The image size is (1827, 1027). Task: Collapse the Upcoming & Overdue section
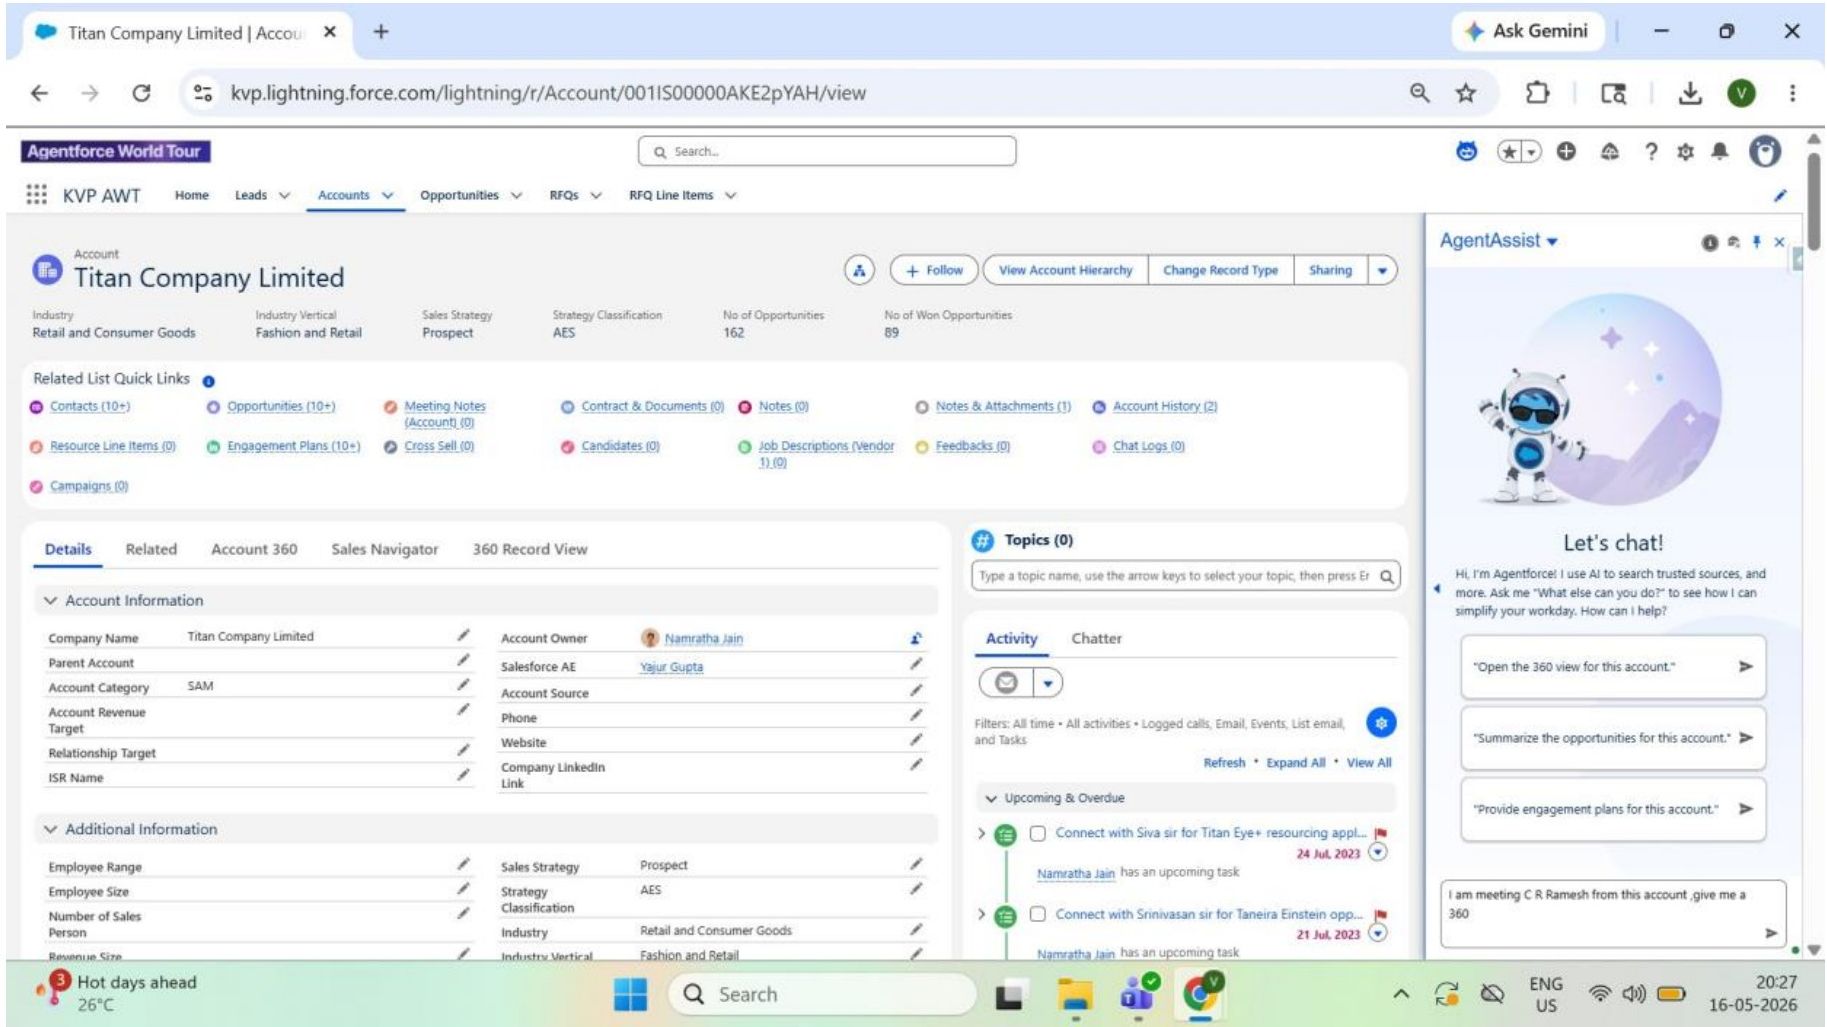tap(991, 798)
